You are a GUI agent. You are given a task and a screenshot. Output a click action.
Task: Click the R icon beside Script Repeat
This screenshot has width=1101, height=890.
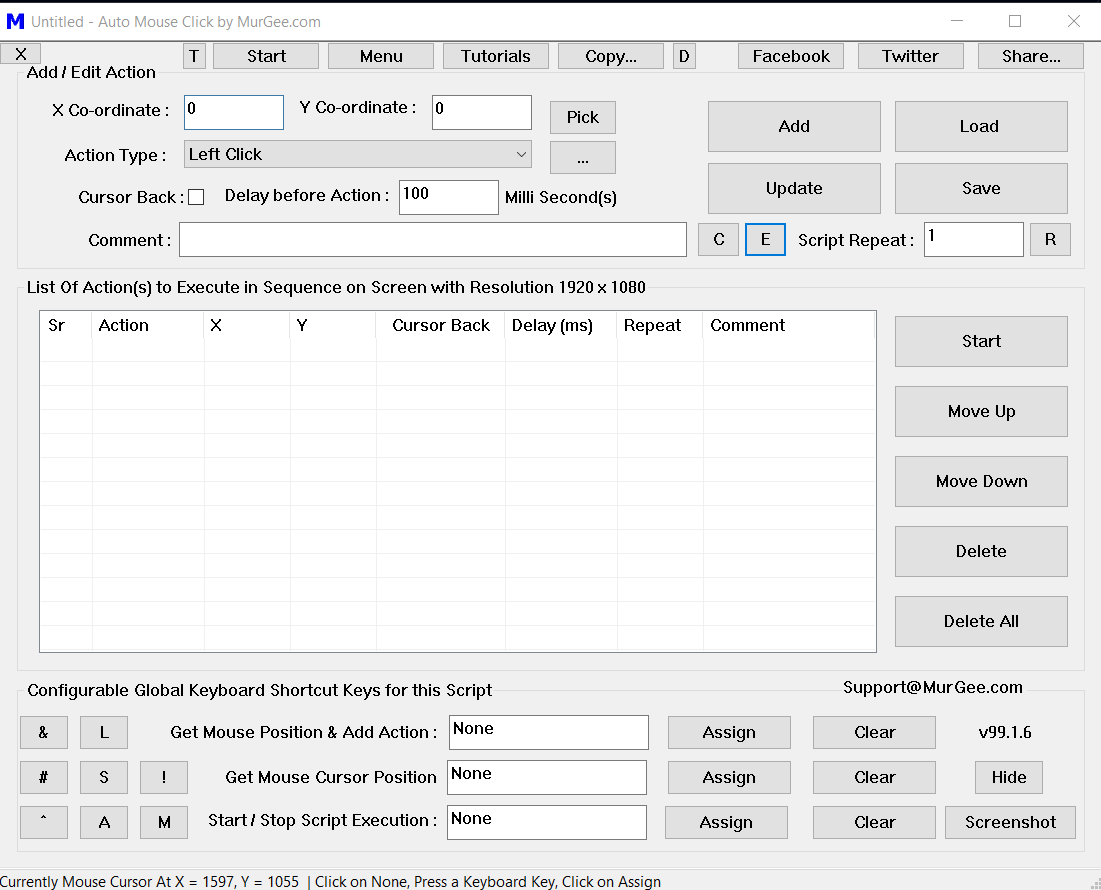(1050, 239)
